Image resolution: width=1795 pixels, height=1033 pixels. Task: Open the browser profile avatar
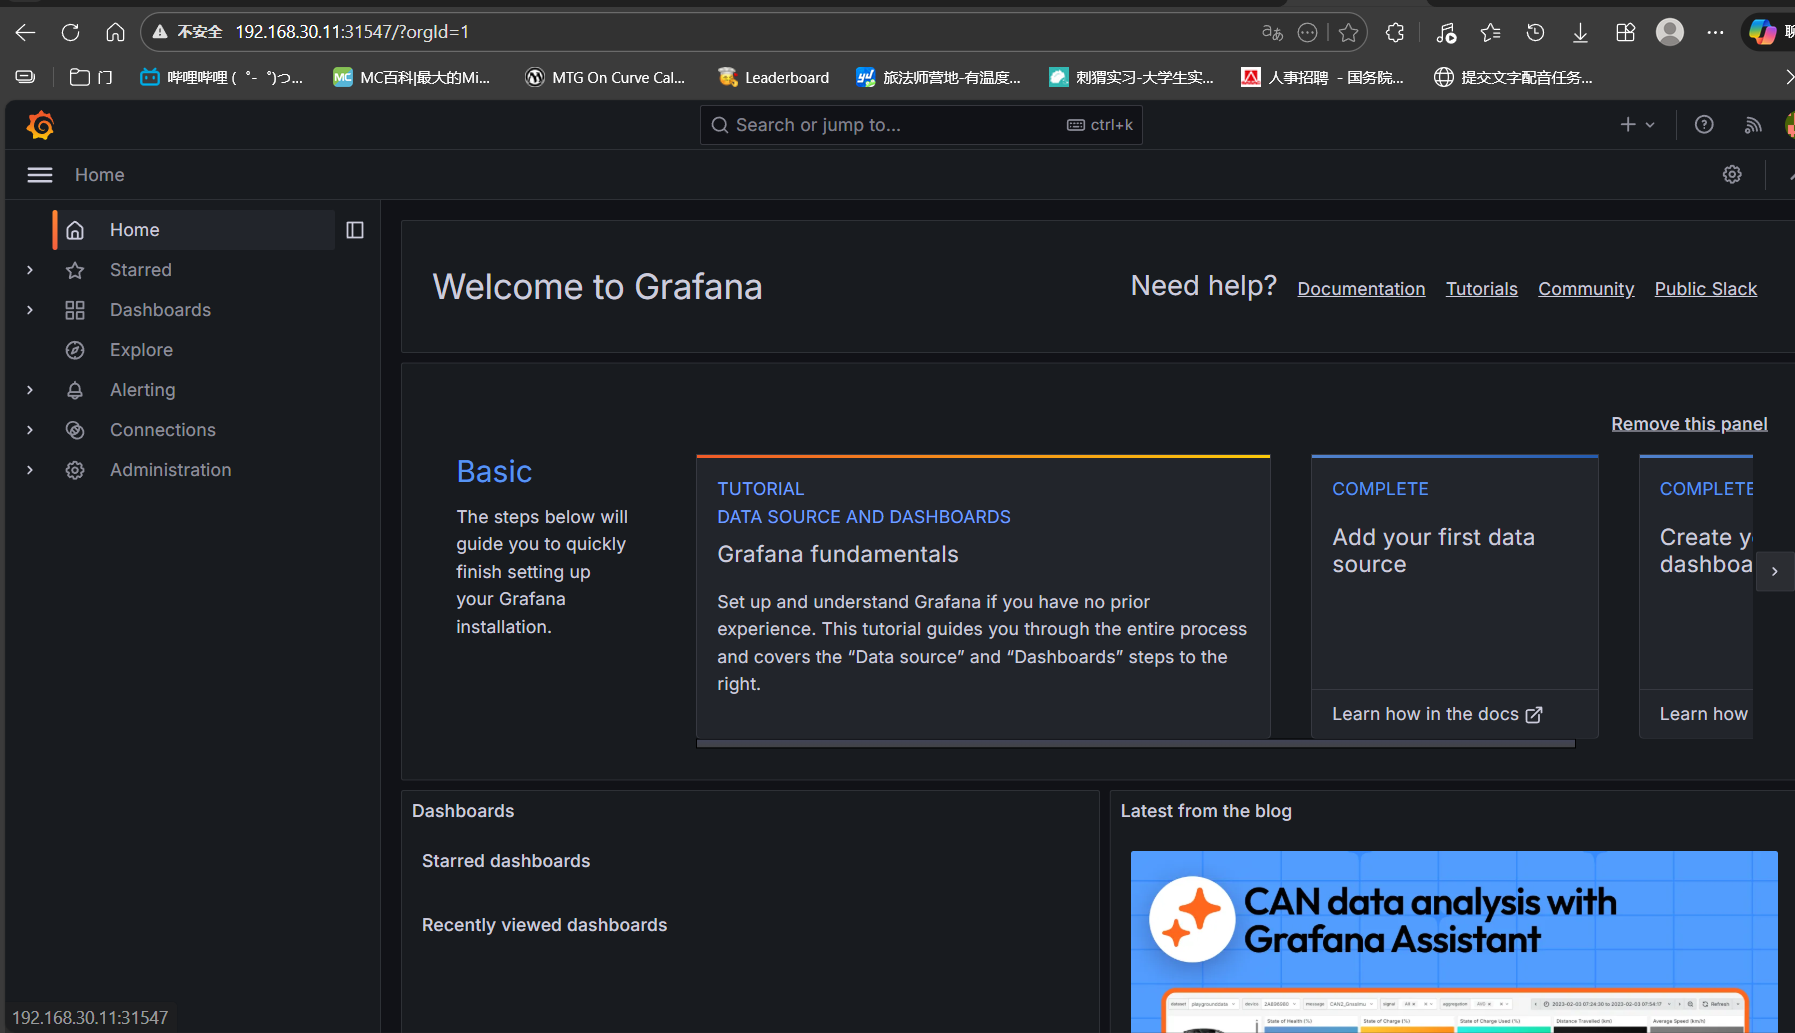(x=1670, y=32)
